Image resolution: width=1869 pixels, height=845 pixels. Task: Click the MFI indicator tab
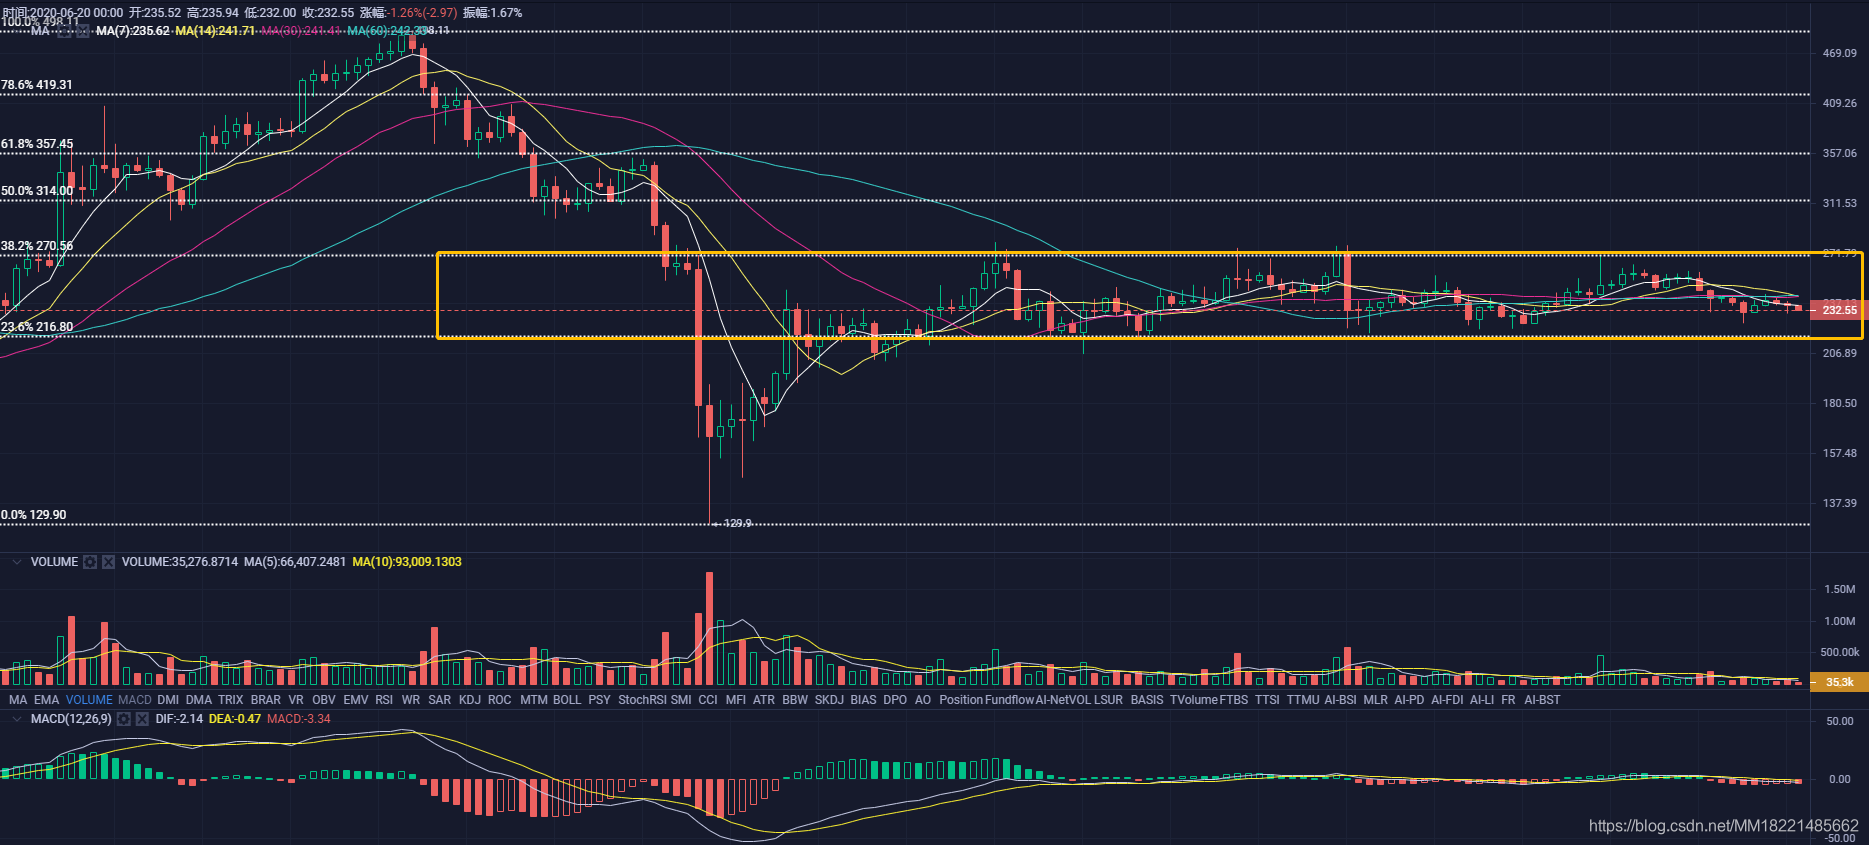[x=736, y=700]
